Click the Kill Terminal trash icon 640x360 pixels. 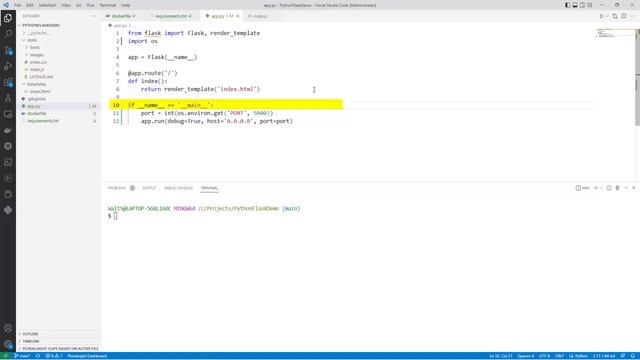(x=617, y=188)
